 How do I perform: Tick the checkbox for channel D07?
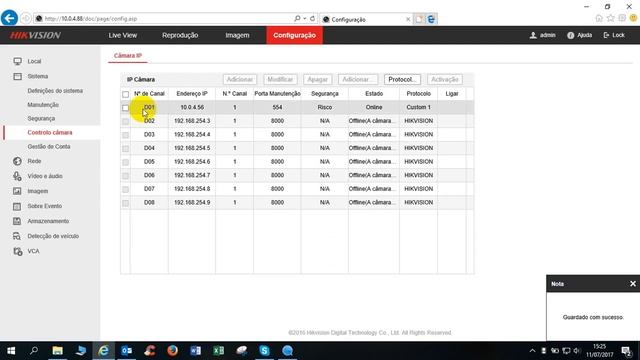coord(125,189)
